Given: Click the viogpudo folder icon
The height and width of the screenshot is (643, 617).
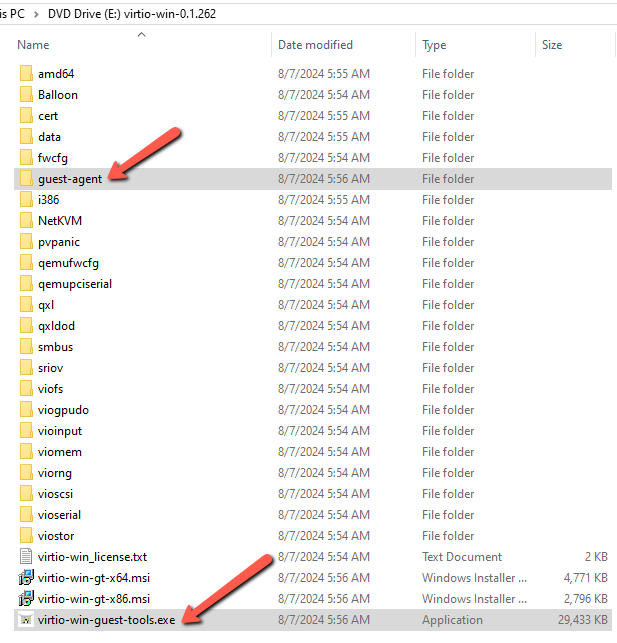Looking at the screenshot, I should tap(26, 410).
